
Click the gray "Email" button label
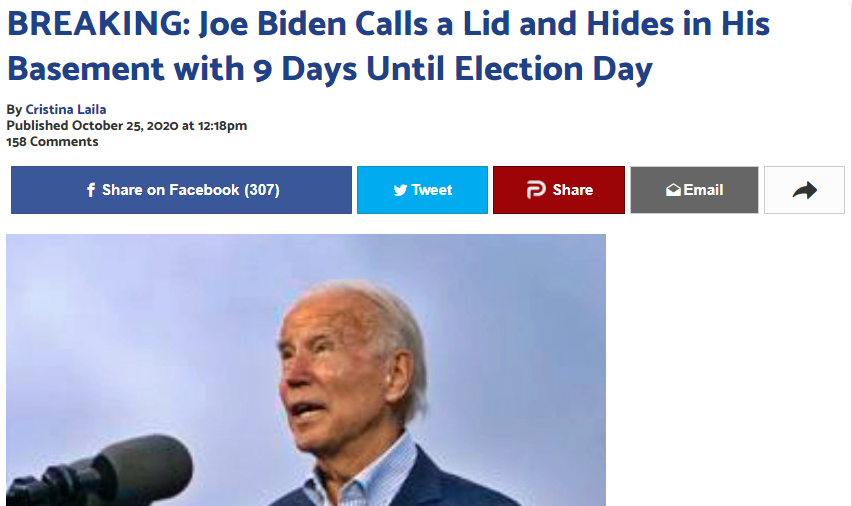703,190
